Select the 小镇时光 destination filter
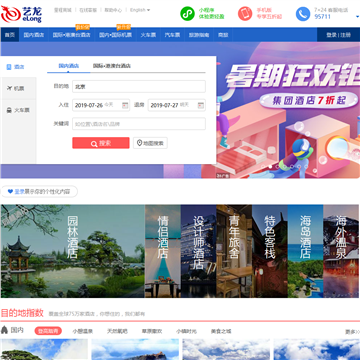 pyautogui.click(x=186, y=331)
